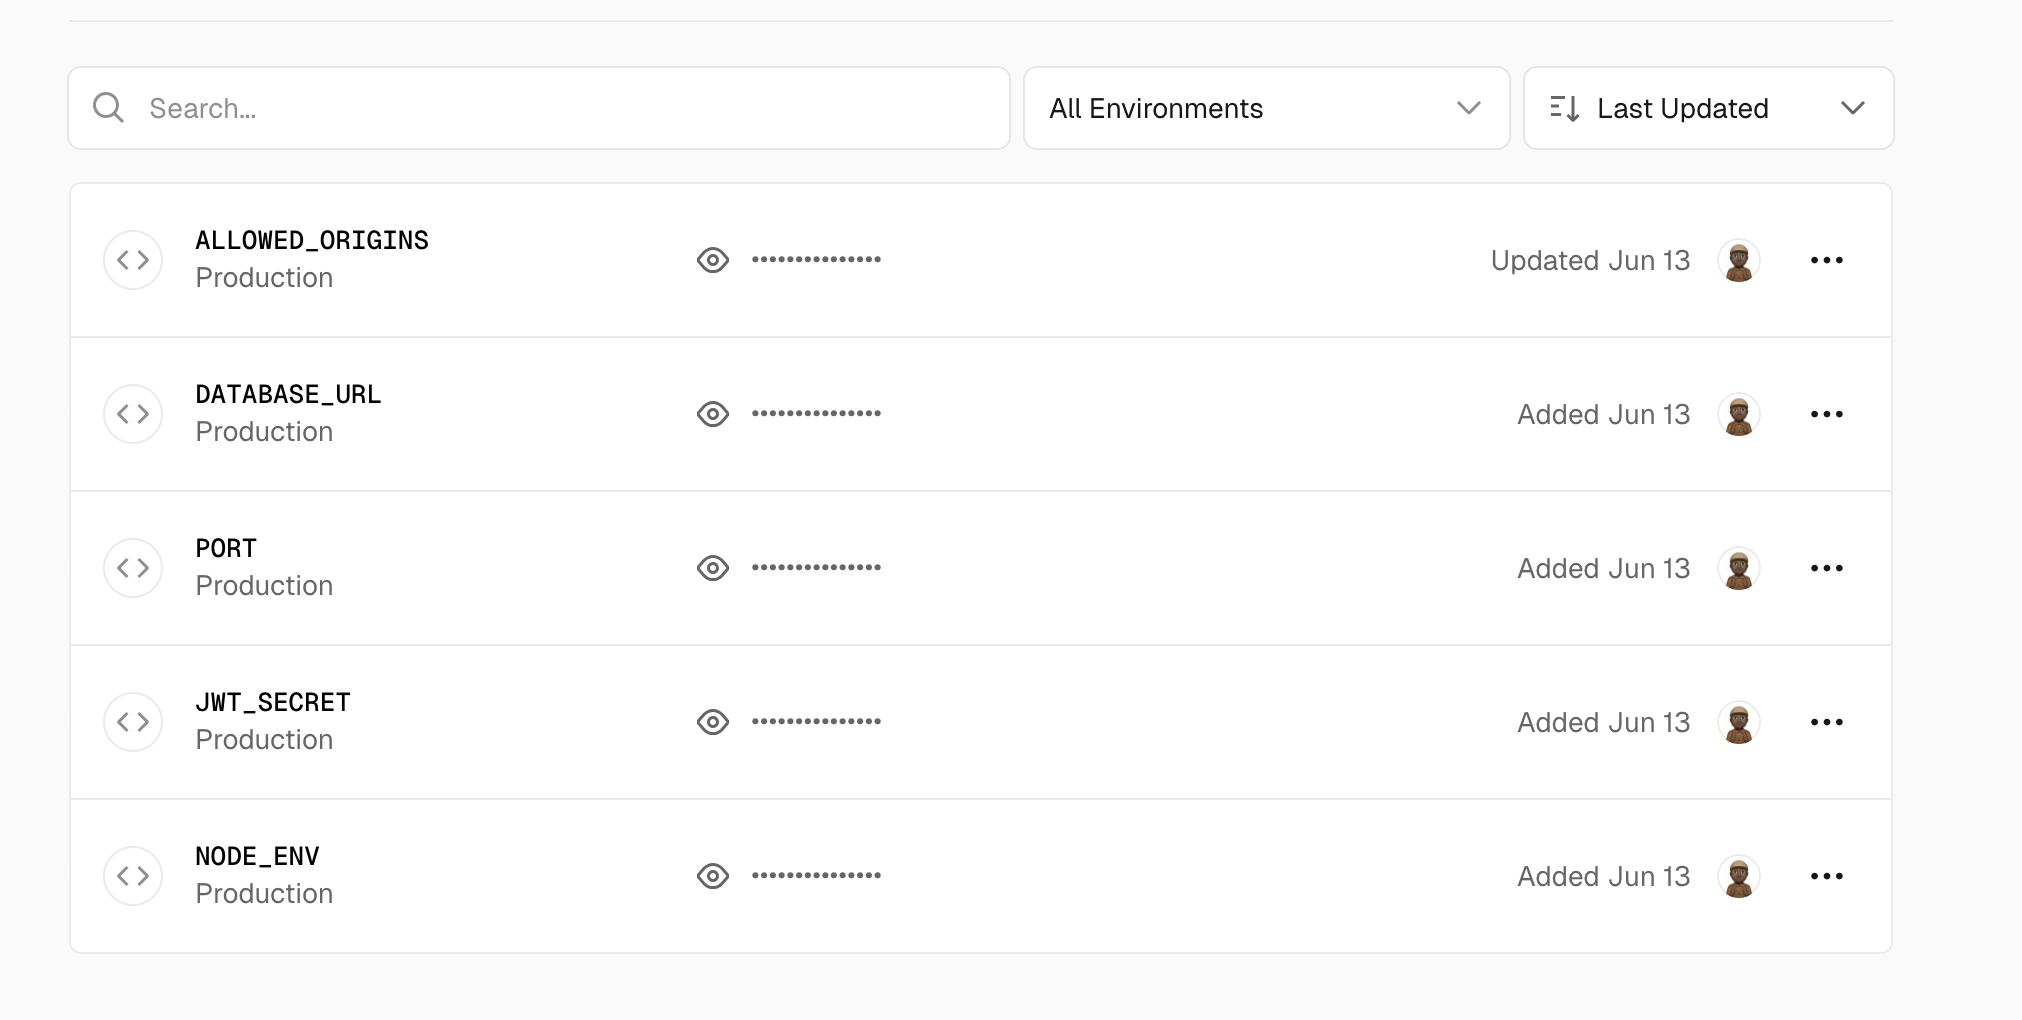
Task: Click the masked value dots for PORT
Action: pos(816,567)
